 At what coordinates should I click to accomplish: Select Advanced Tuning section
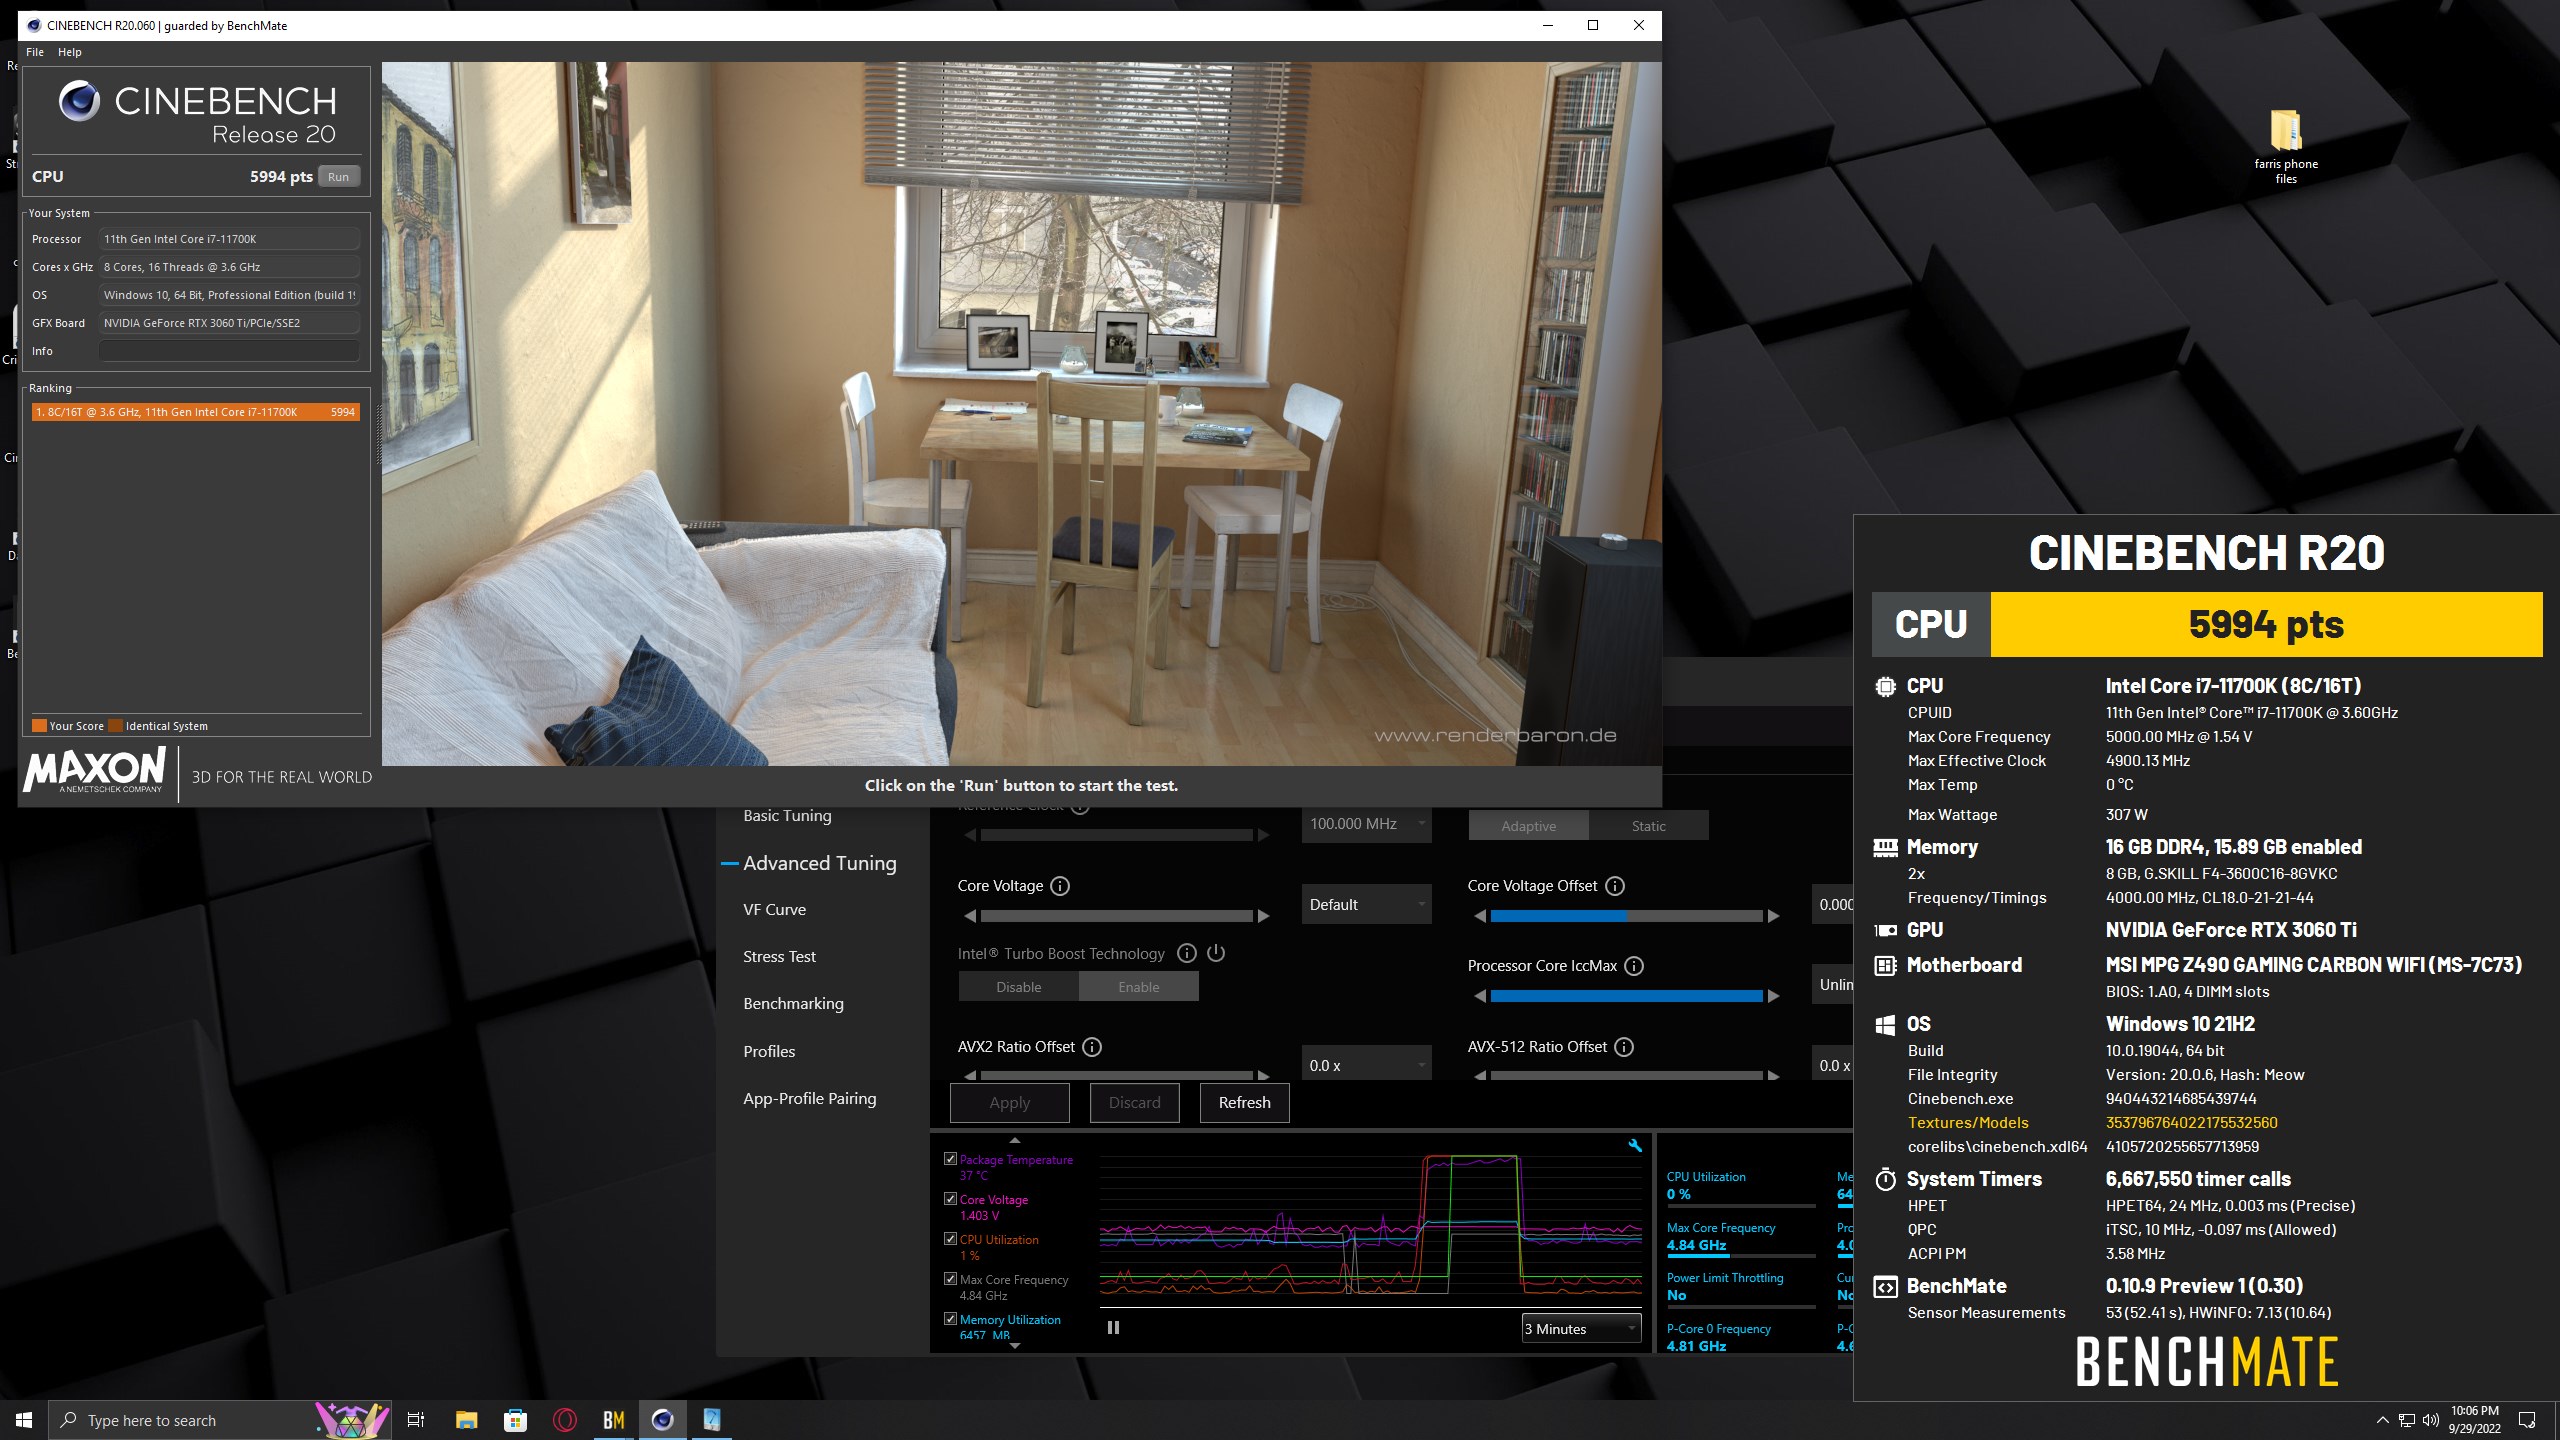click(819, 863)
